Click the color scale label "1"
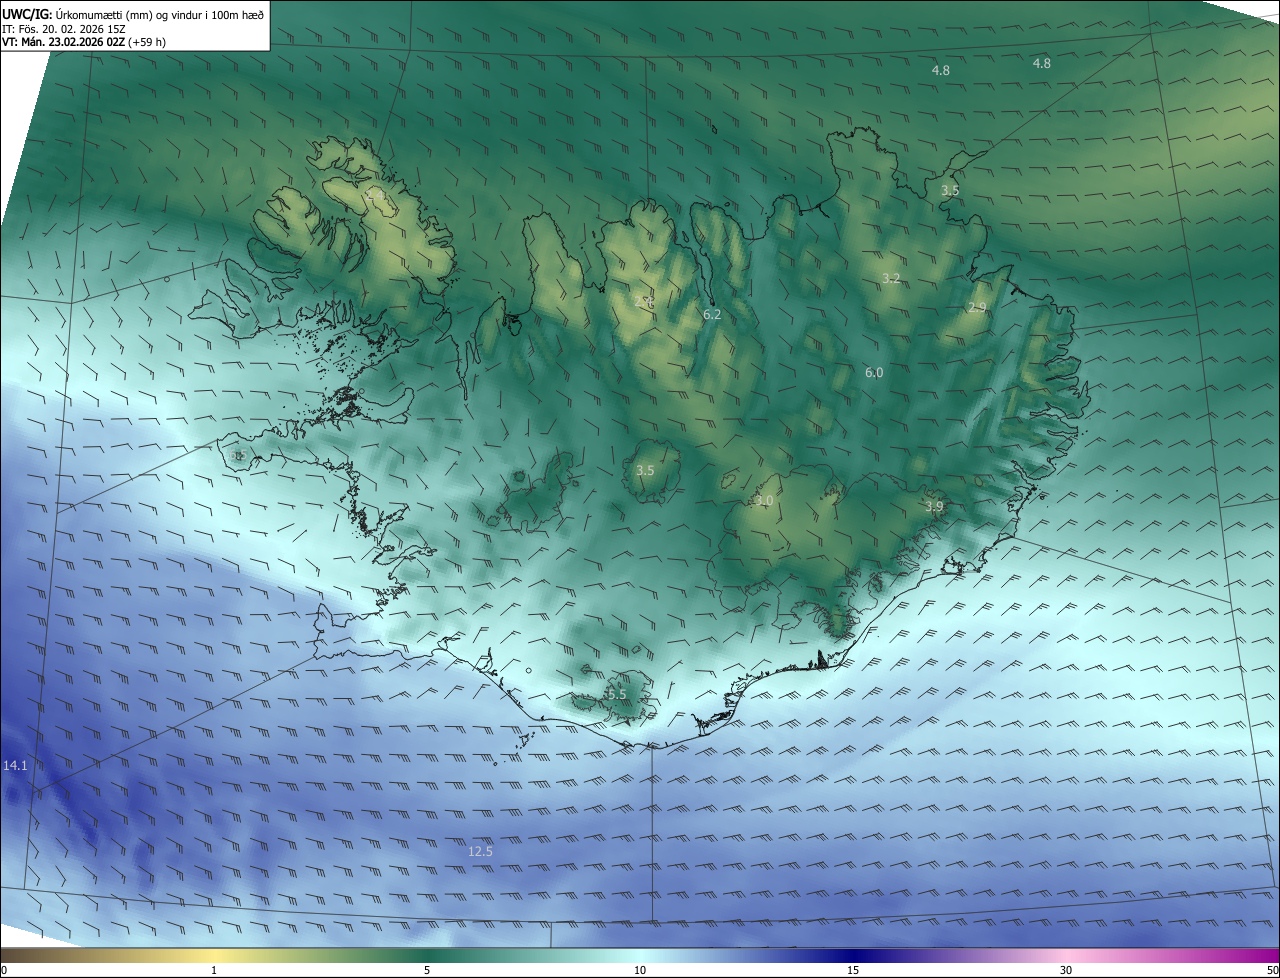Screen dimensions: 1280x978 (x=214, y=970)
